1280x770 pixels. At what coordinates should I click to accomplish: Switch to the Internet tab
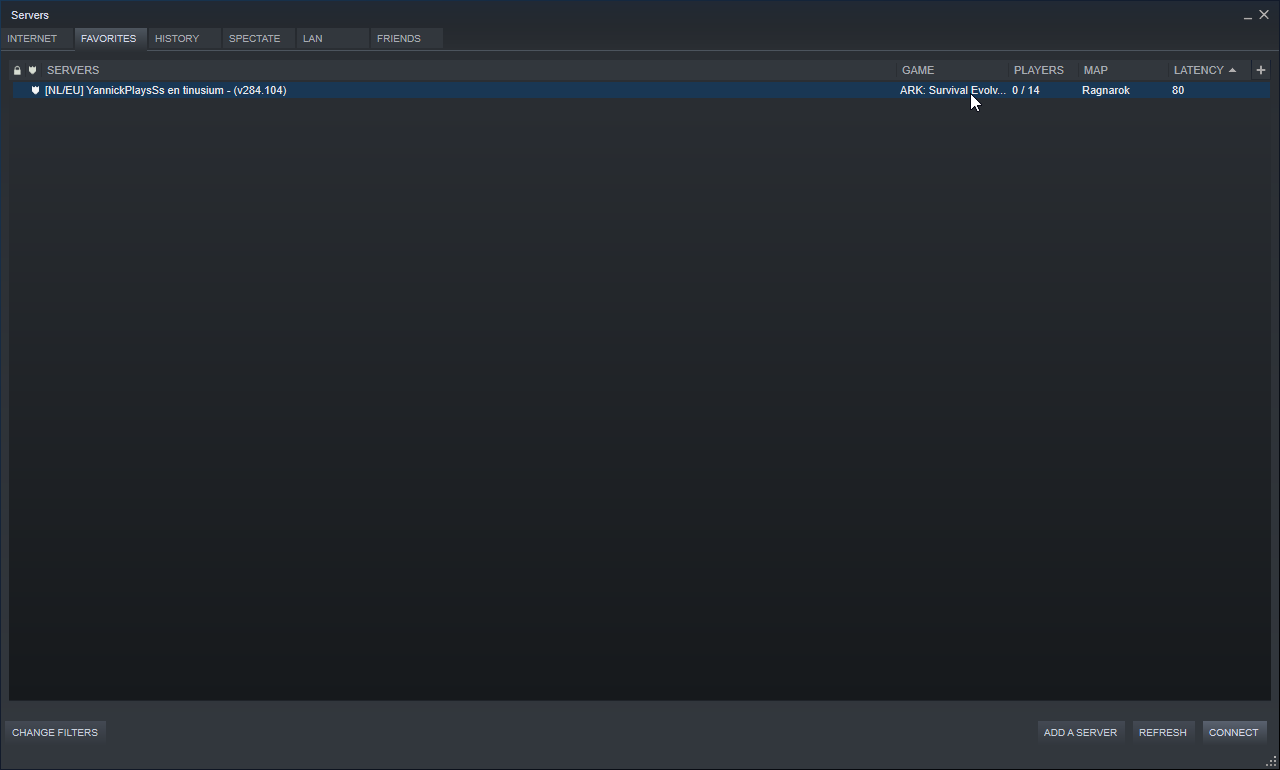coord(32,39)
